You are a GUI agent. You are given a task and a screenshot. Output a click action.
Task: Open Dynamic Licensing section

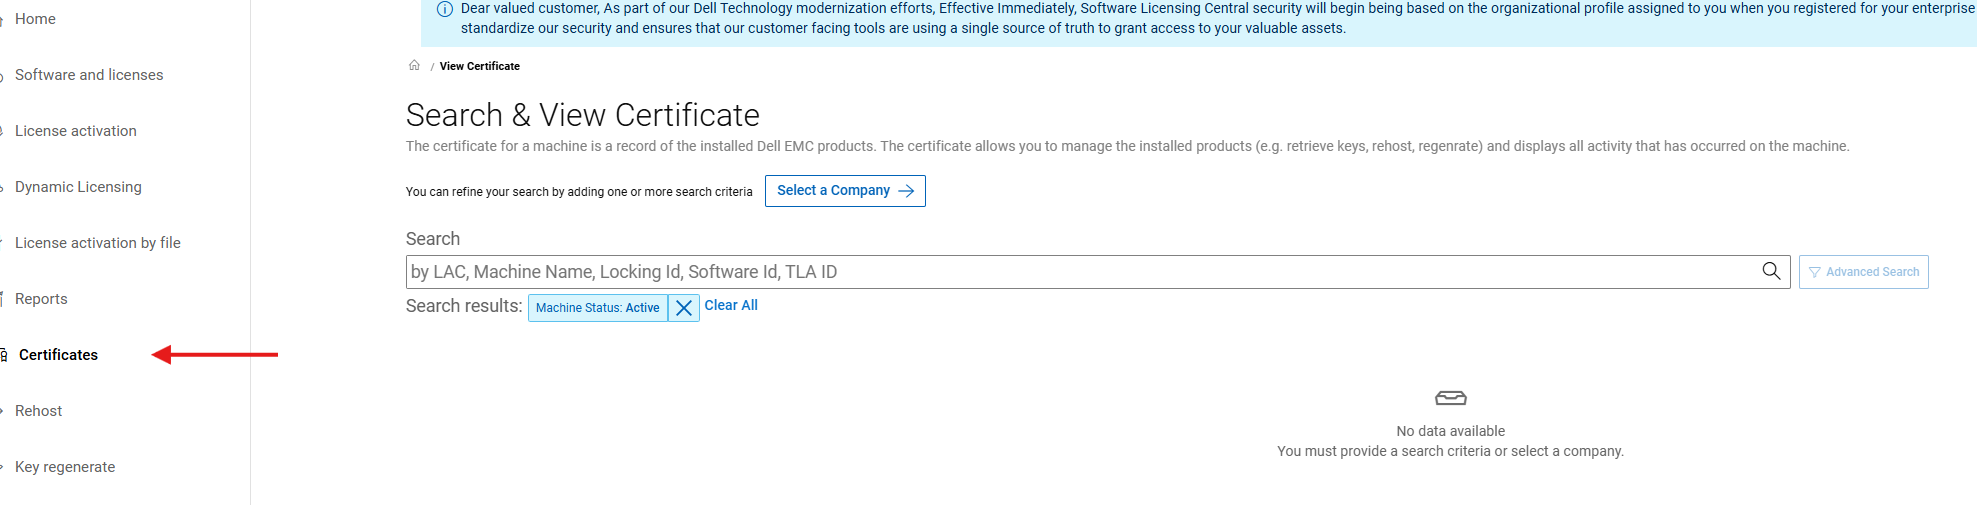point(78,187)
